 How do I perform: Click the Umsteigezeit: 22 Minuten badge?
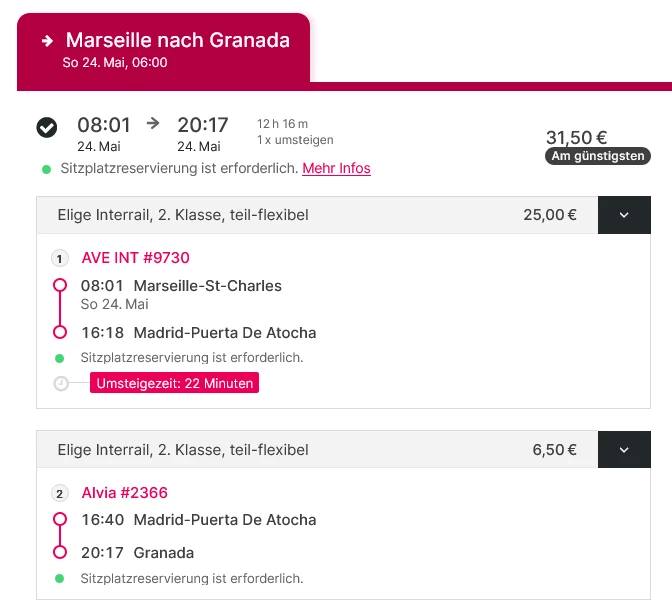(x=174, y=383)
